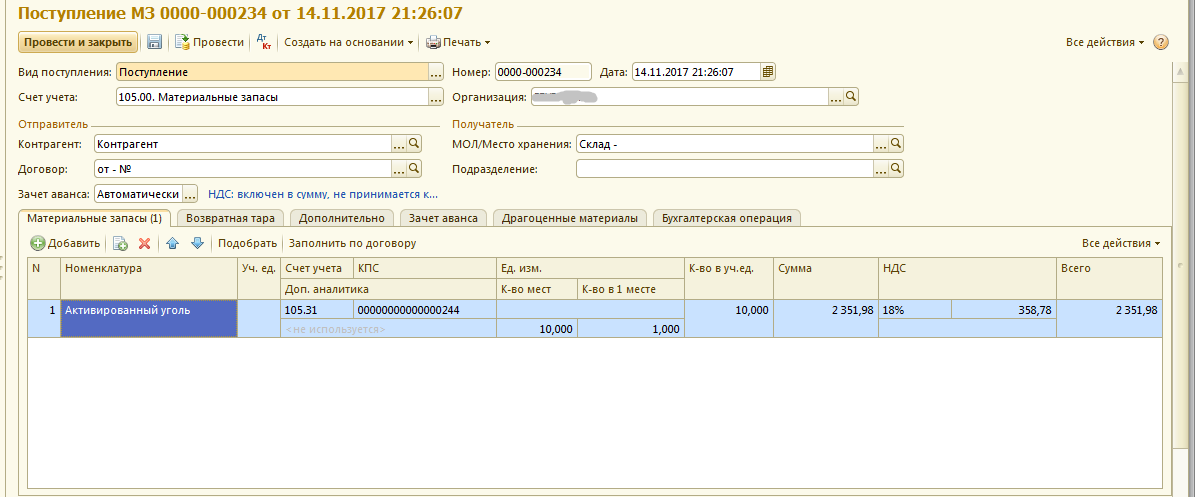Click magnifier icon next to Контрагент field
The image size is (1195, 497).
pos(414,144)
